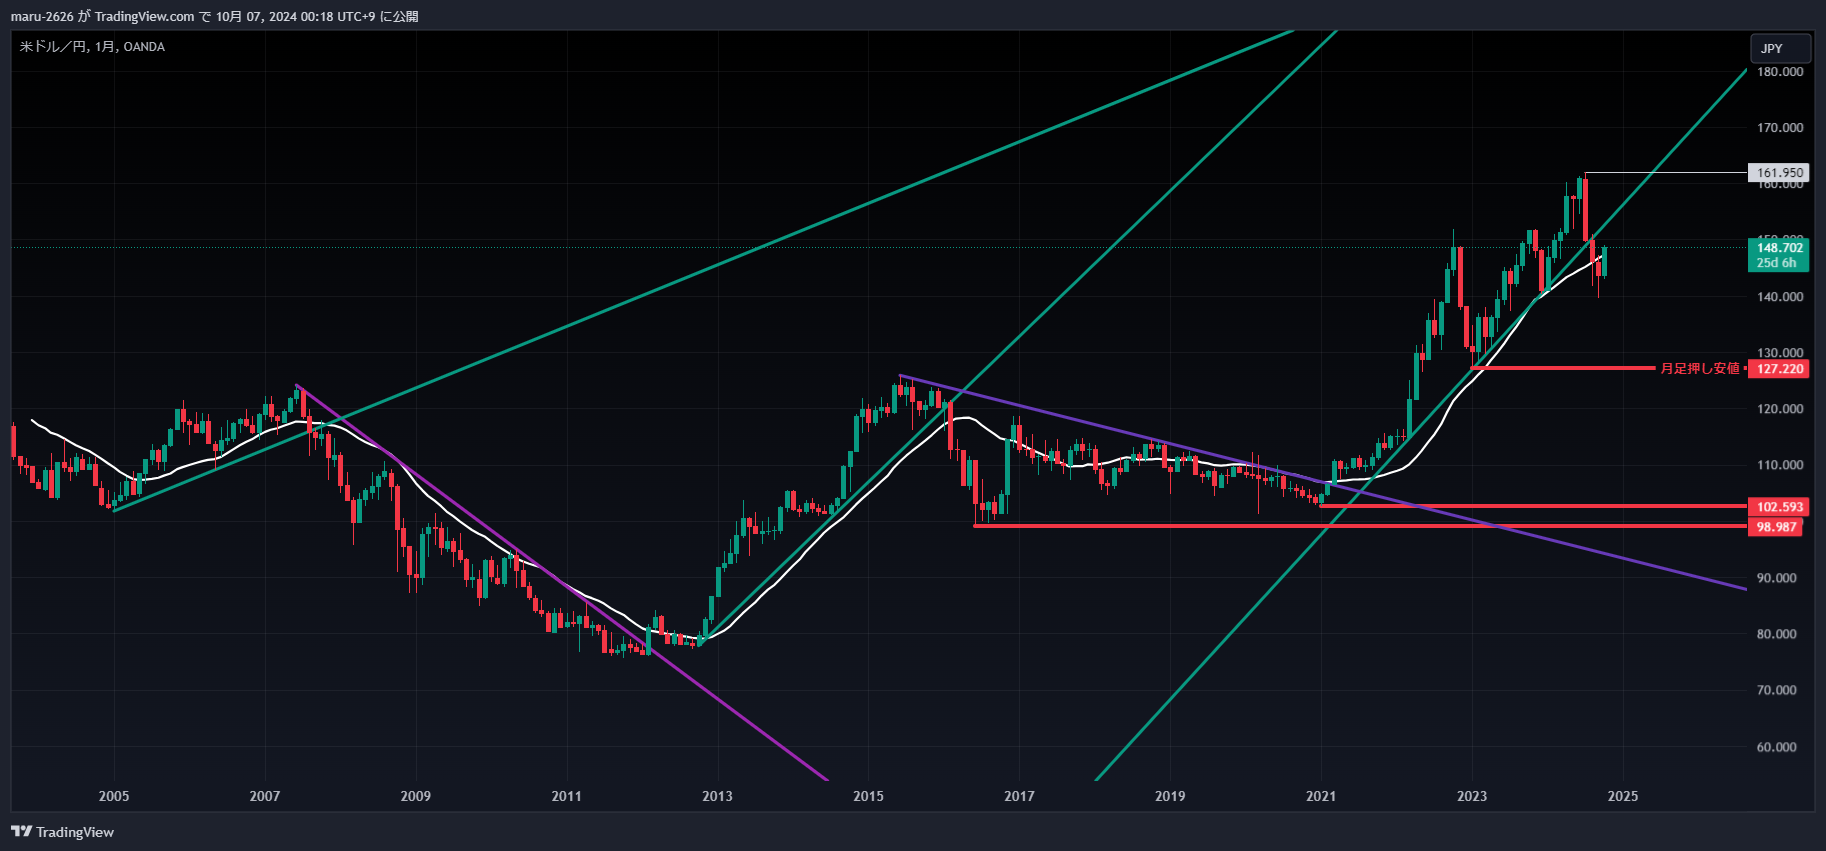This screenshot has width=1826, height=851.
Task: Click the TradingView logo at bottom left
Action: [62, 832]
